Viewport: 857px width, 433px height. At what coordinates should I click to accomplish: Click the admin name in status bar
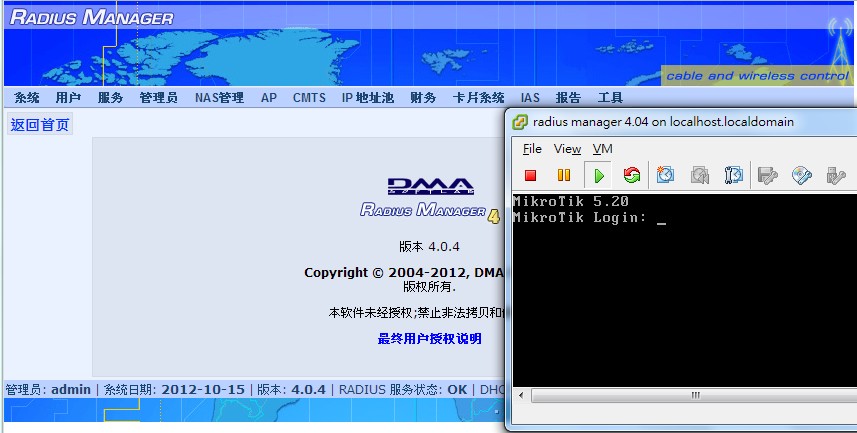71,390
